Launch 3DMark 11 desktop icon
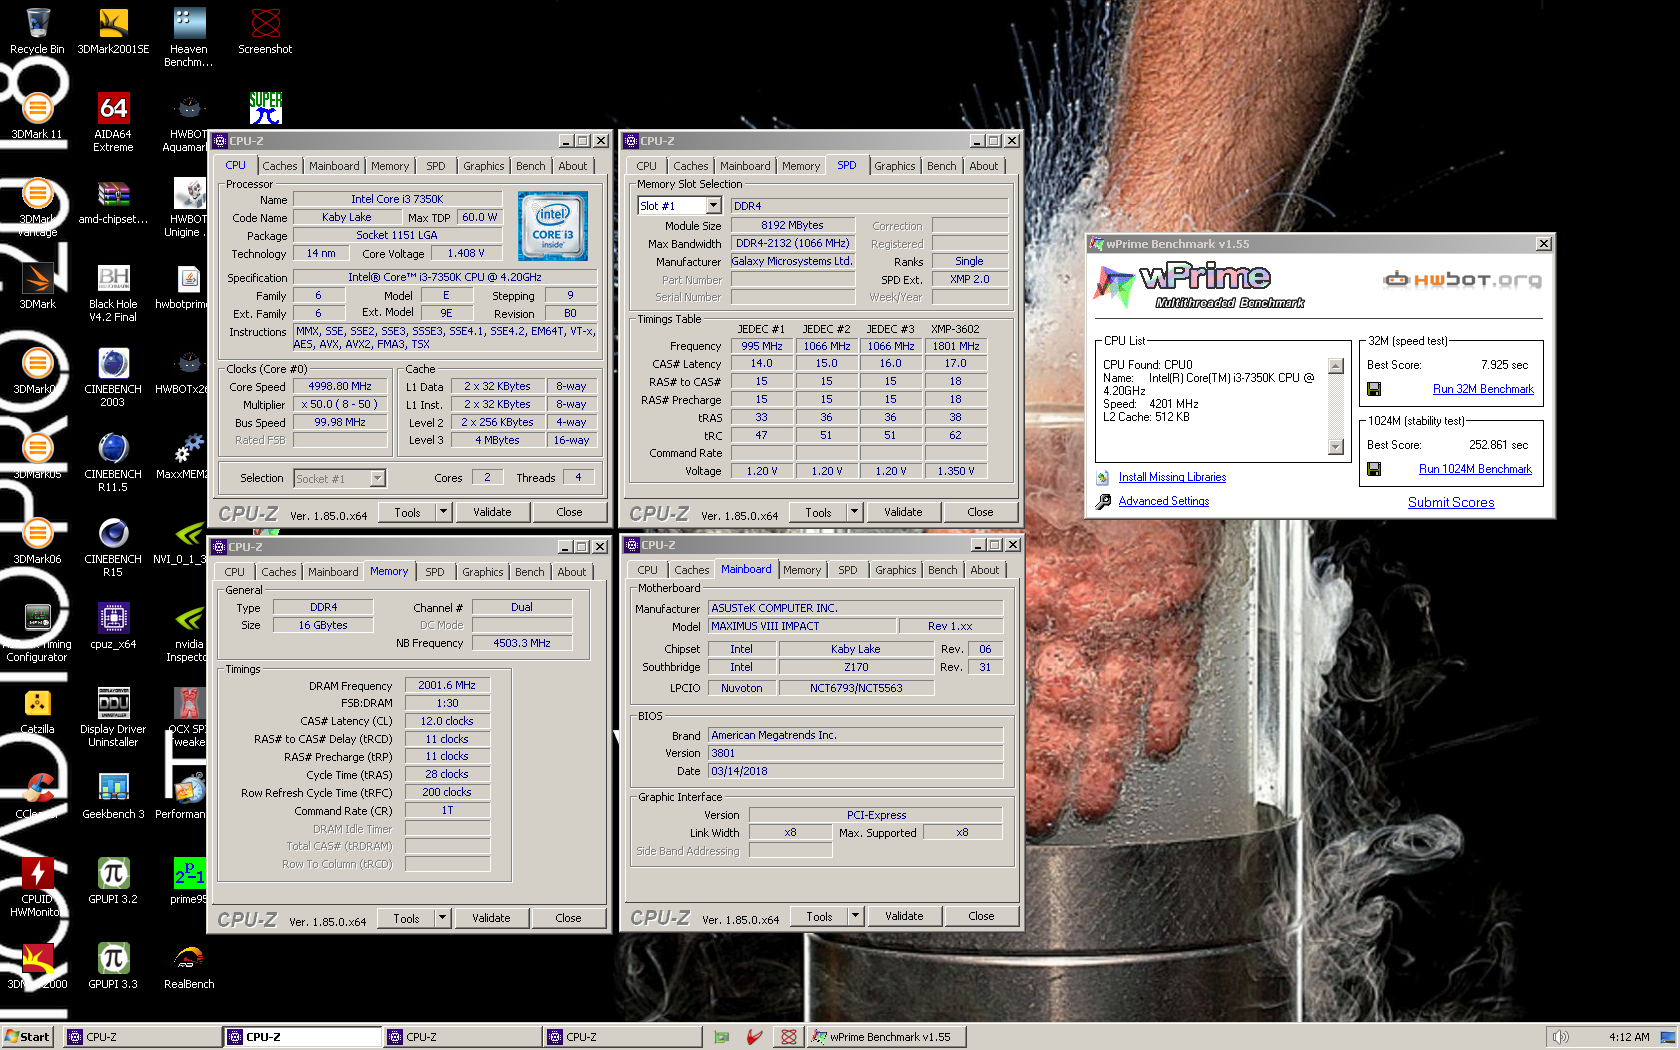Viewport: 1680px width, 1050px height. tap(37, 116)
